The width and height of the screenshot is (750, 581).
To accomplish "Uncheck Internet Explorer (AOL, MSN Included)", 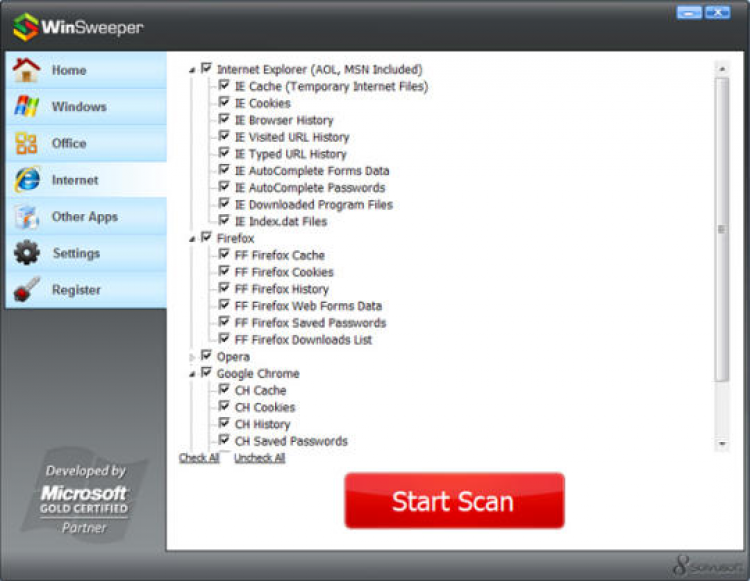I will tap(206, 68).
